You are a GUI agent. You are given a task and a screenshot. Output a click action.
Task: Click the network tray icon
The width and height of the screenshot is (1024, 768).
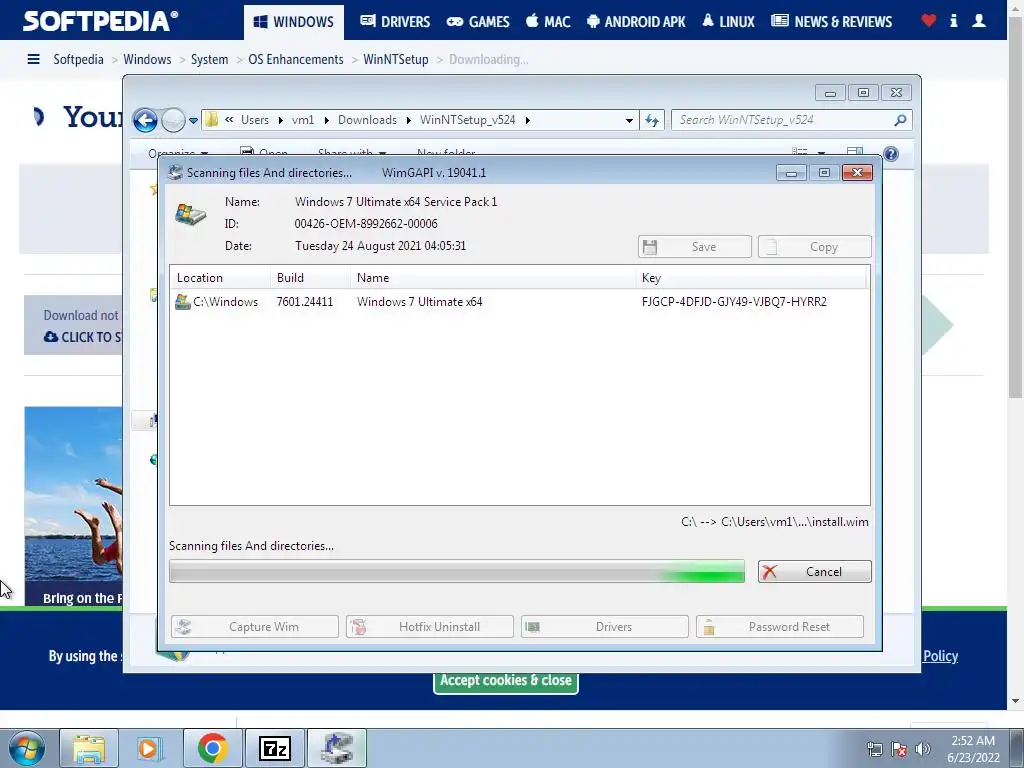click(x=874, y=749)
